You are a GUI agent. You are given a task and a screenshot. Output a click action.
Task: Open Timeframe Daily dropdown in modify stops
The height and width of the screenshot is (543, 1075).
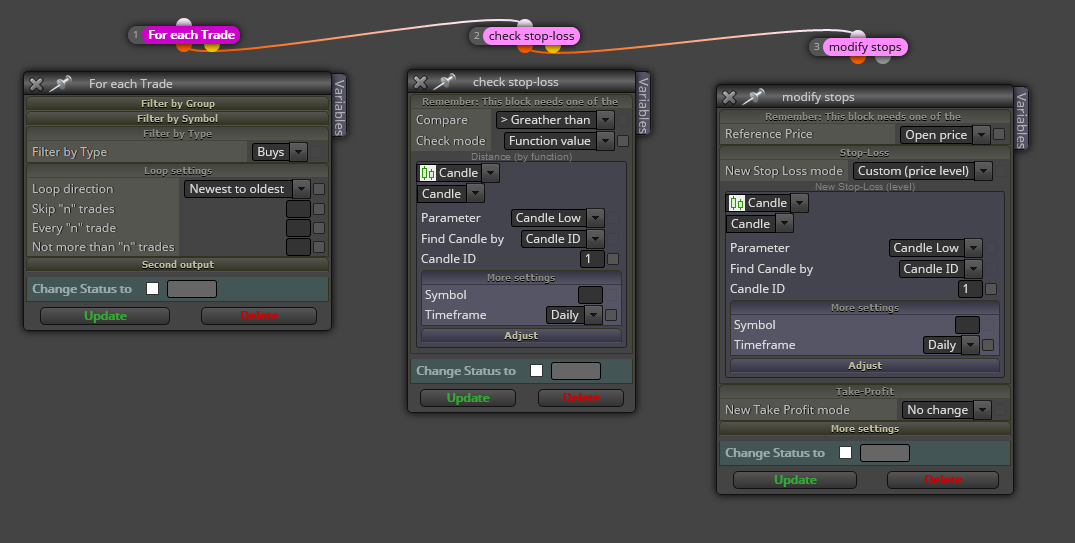click(x=951, y=346)
